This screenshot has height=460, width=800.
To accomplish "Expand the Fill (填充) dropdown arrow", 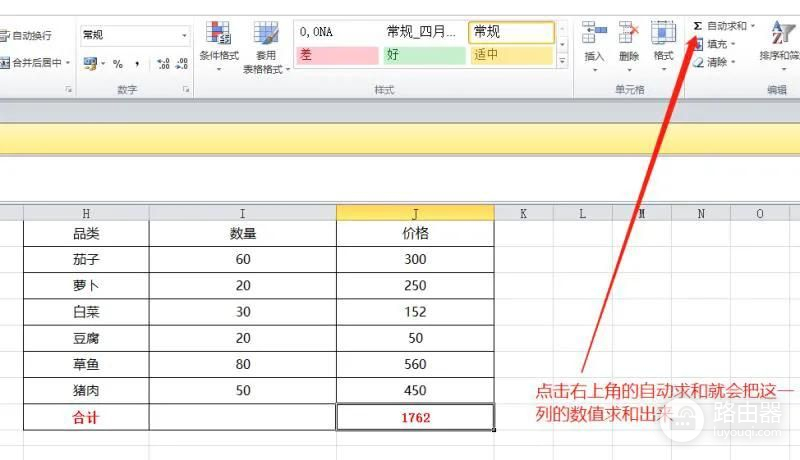I will (x=733, y=44).
